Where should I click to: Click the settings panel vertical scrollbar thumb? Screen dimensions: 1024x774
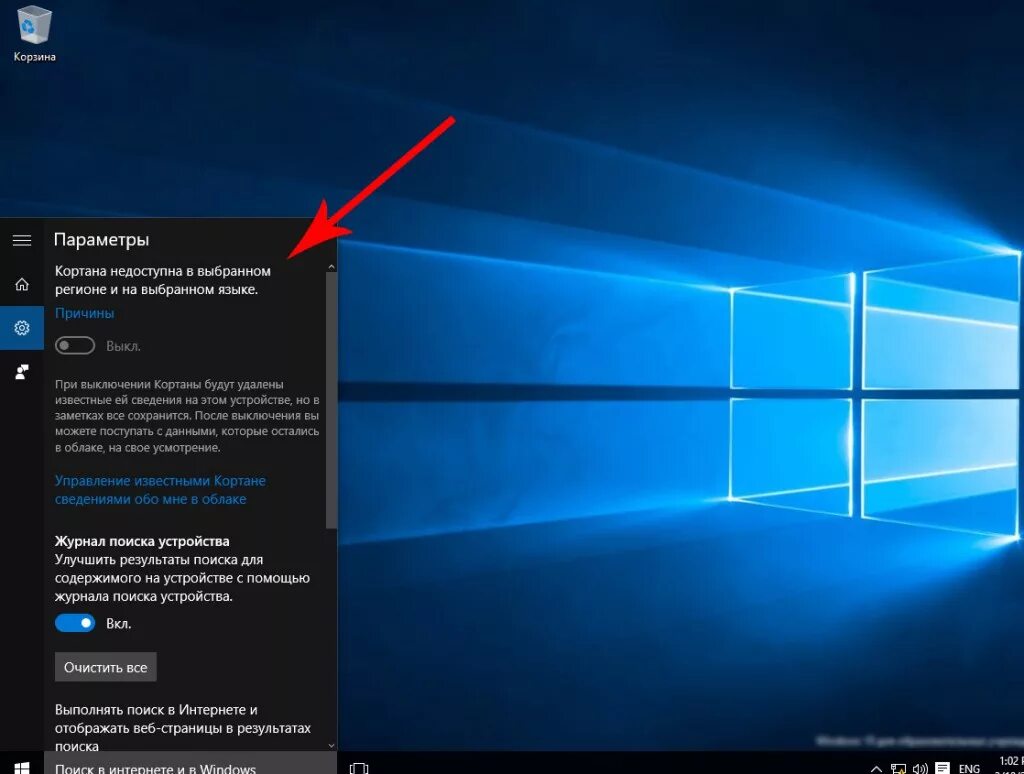click(x=331, y=400)
